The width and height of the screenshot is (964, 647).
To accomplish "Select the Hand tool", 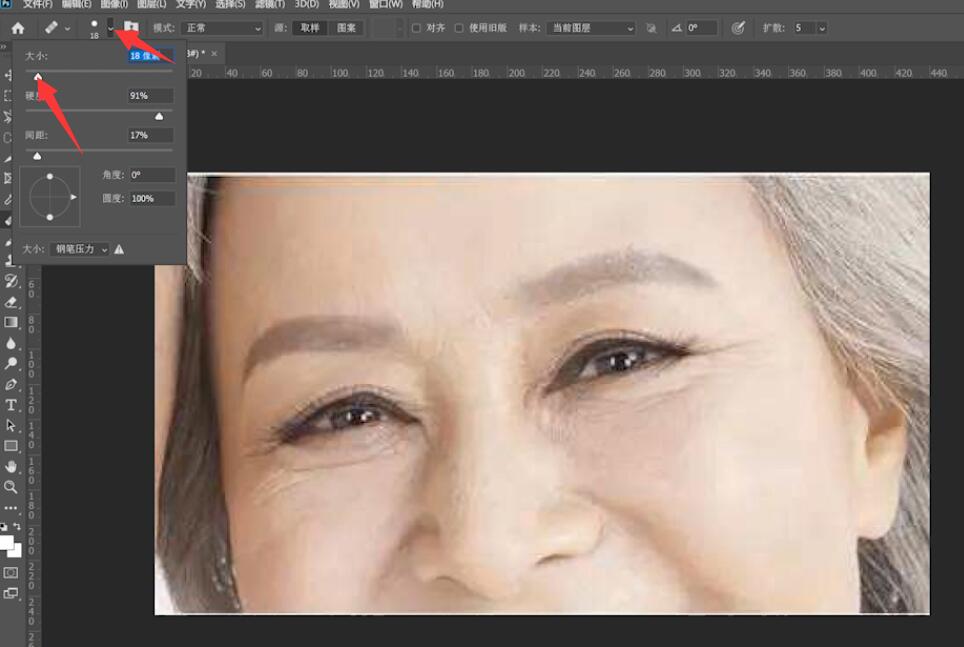I will tap(10, 466).
